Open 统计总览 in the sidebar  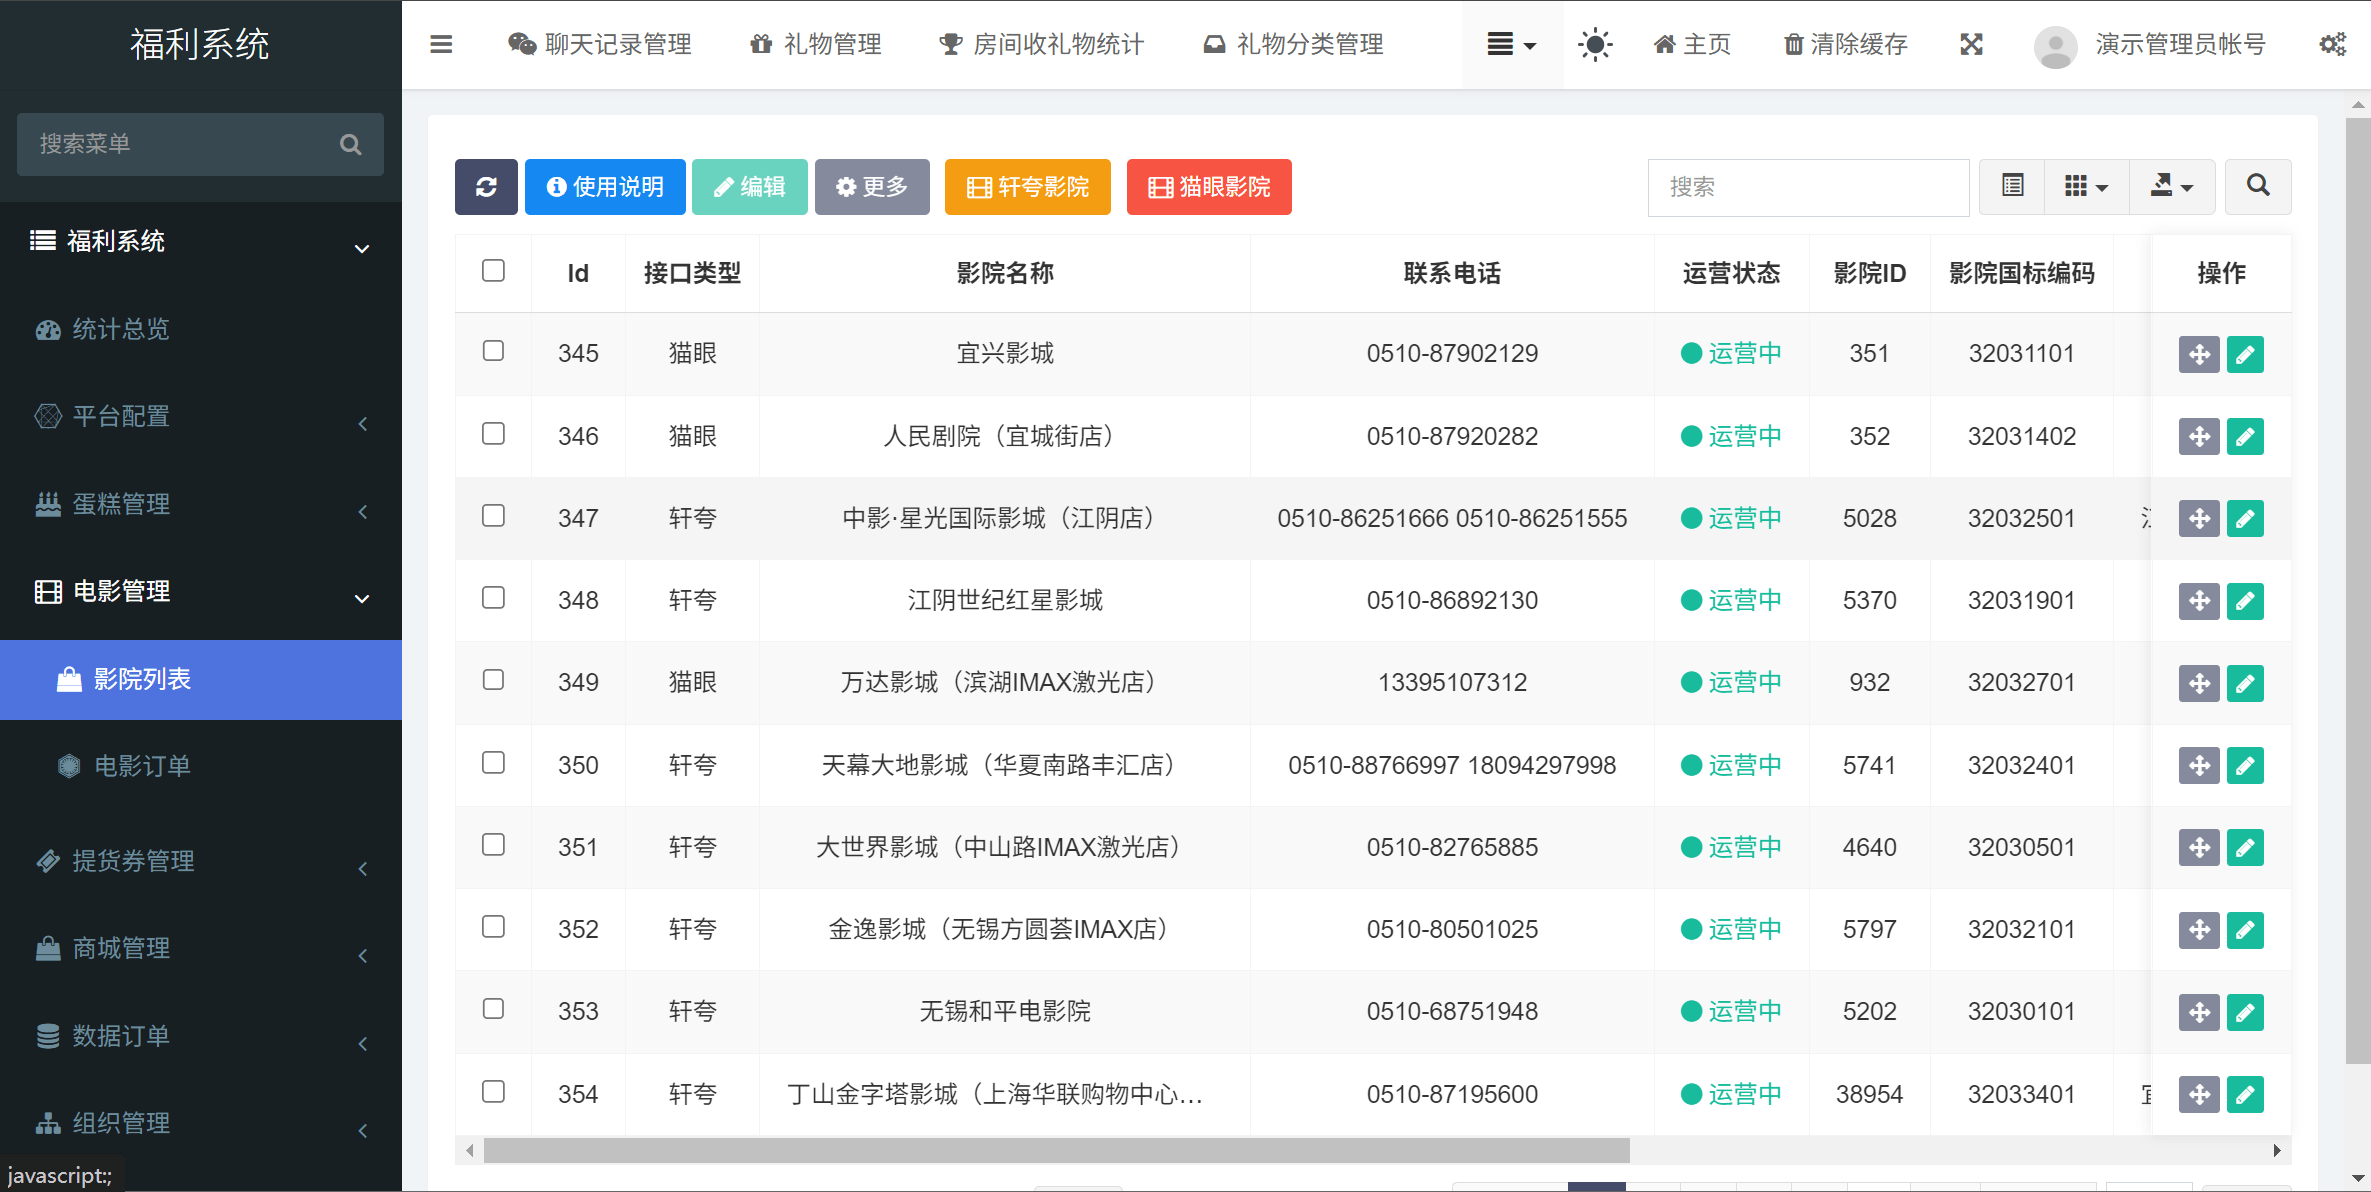click(201, 330)
